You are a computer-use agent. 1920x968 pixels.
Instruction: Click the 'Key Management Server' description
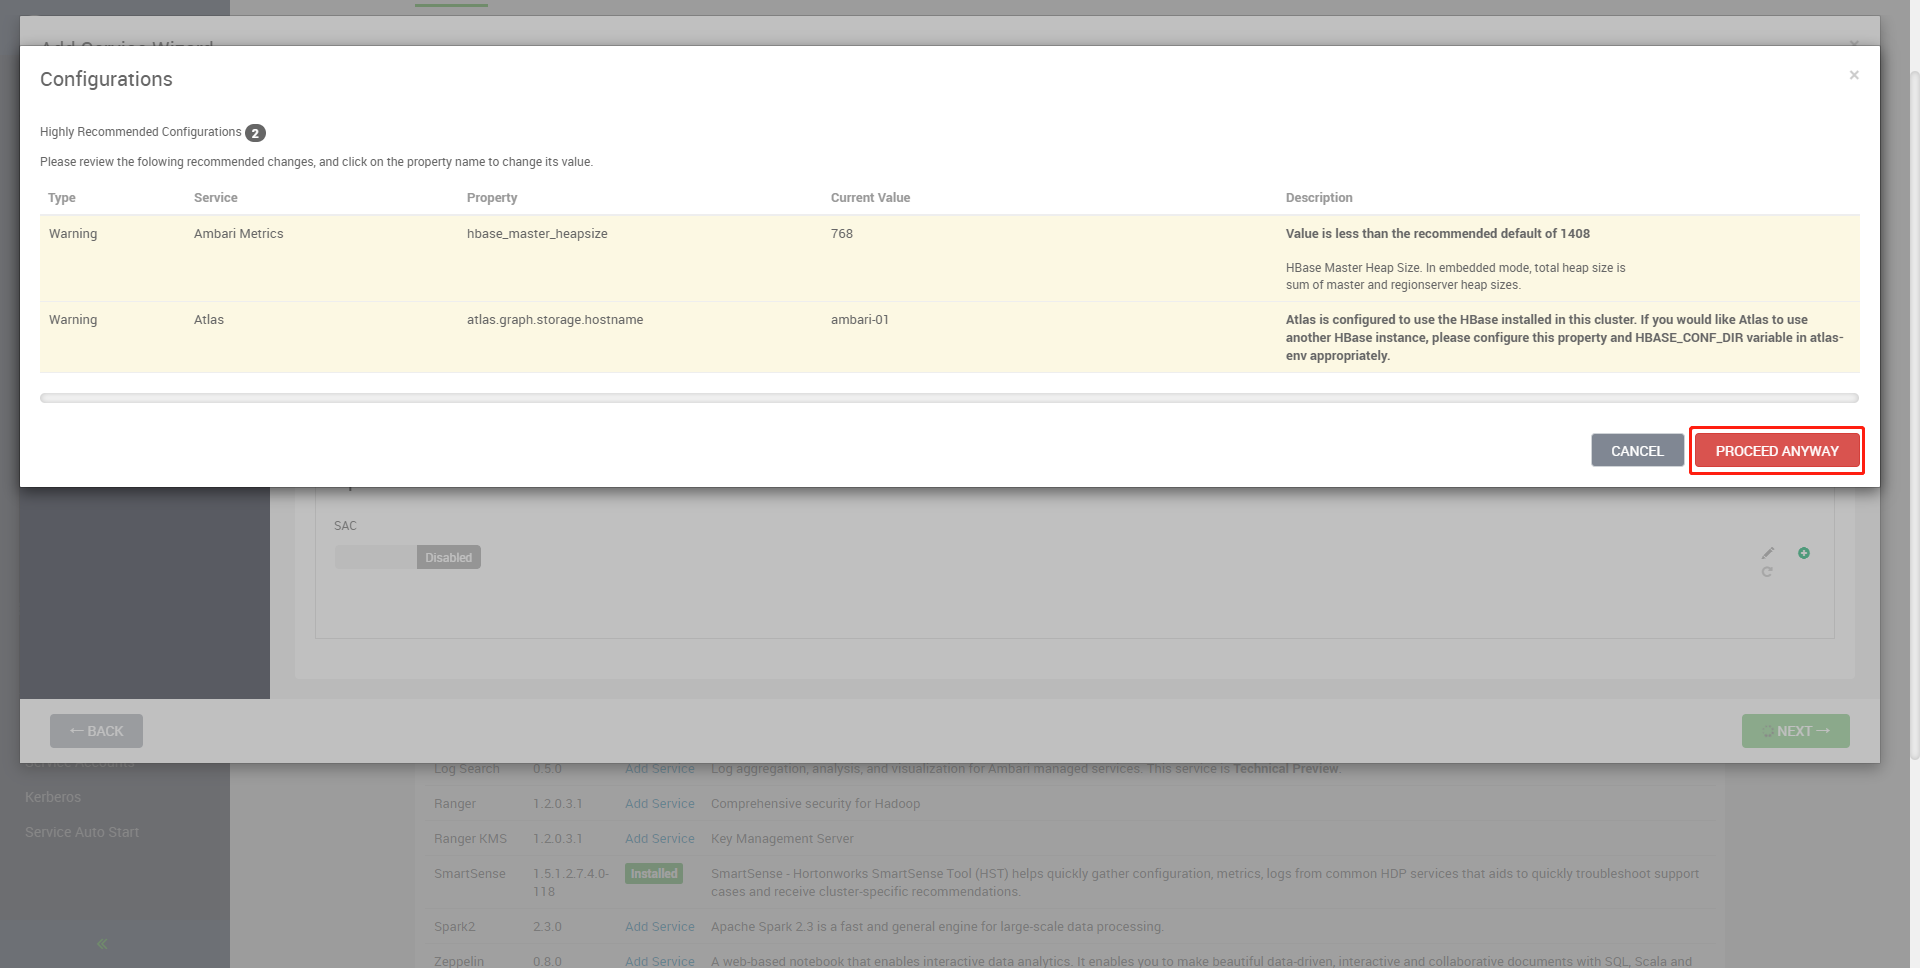782,839
